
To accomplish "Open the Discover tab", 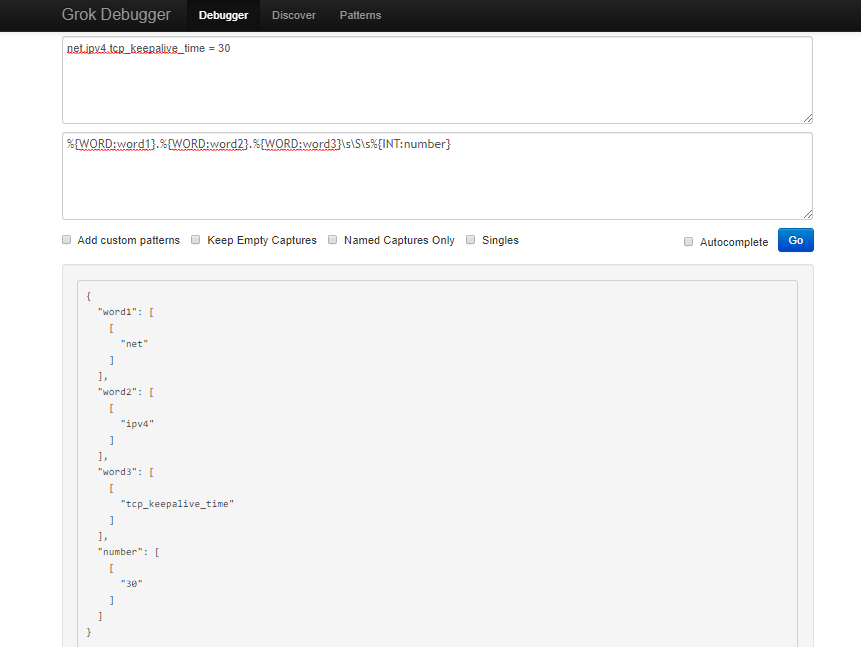I will pyautogui.click(x=294, y=15).
